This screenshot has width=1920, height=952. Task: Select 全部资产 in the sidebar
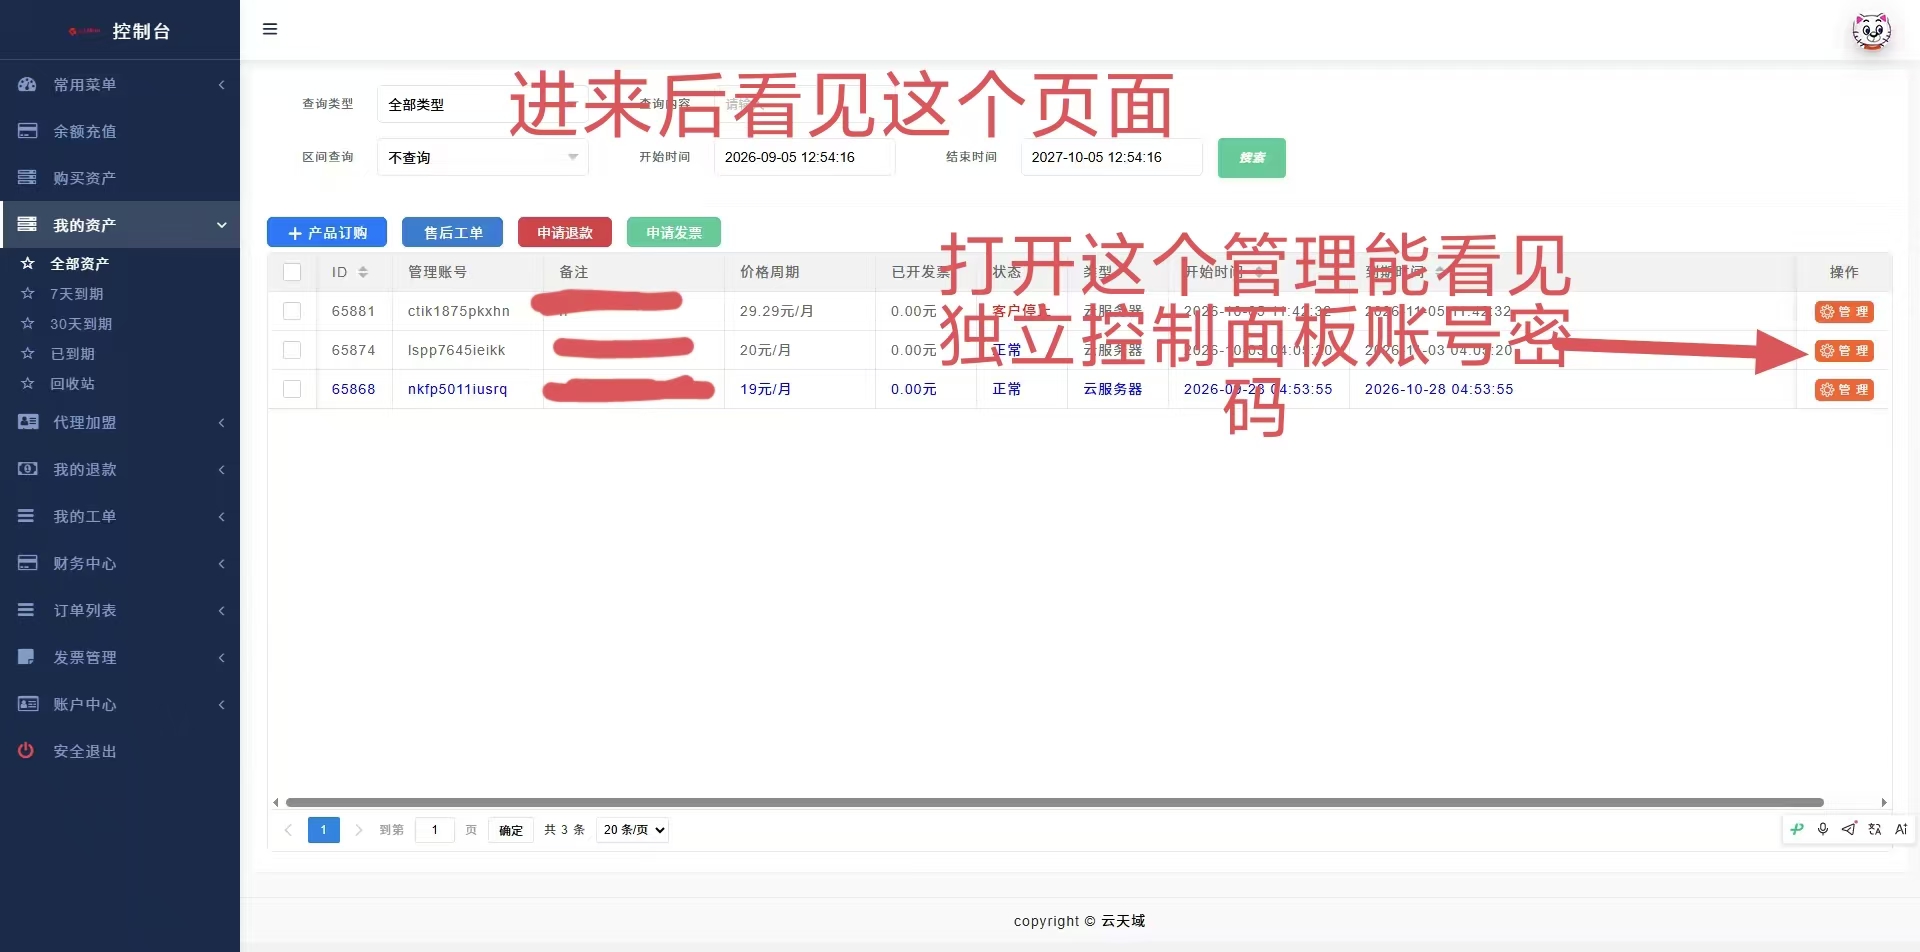80,264
